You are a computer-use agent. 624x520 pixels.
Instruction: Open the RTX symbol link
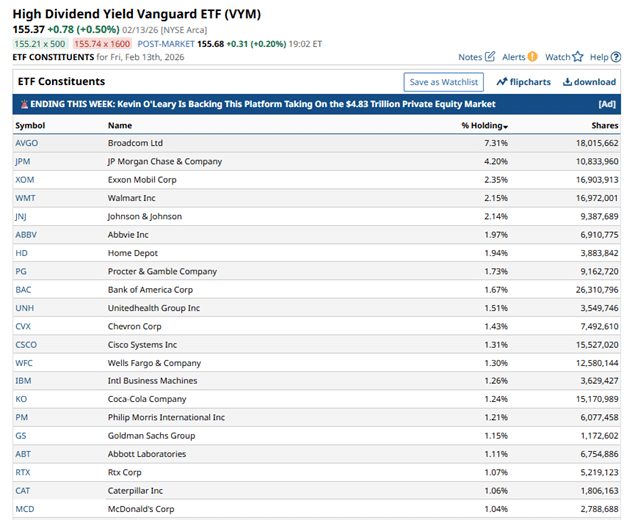(23, 472)
